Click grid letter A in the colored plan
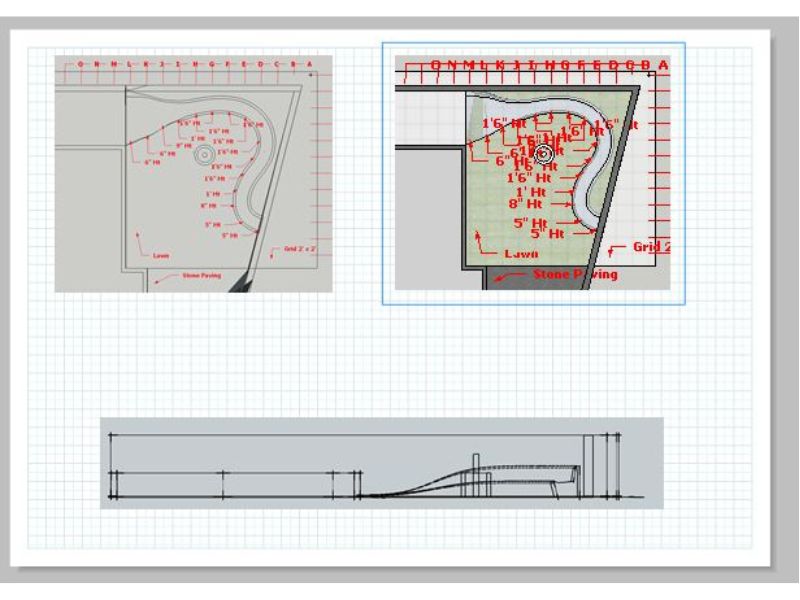The height and width of the screenshot is (600, 800). point(662,66)
